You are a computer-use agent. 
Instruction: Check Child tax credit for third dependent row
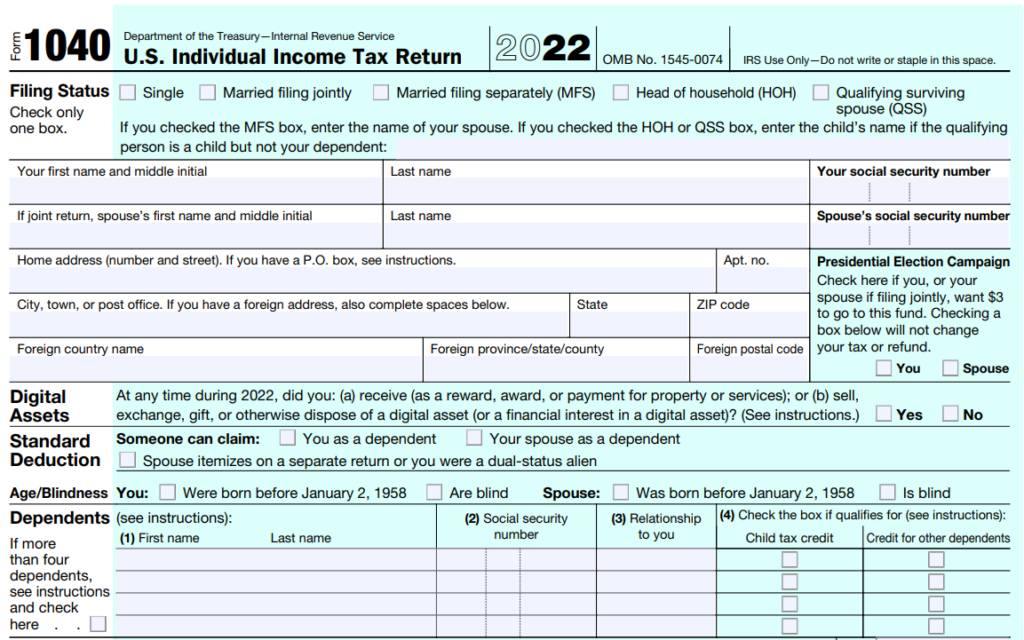pos(790,604)
